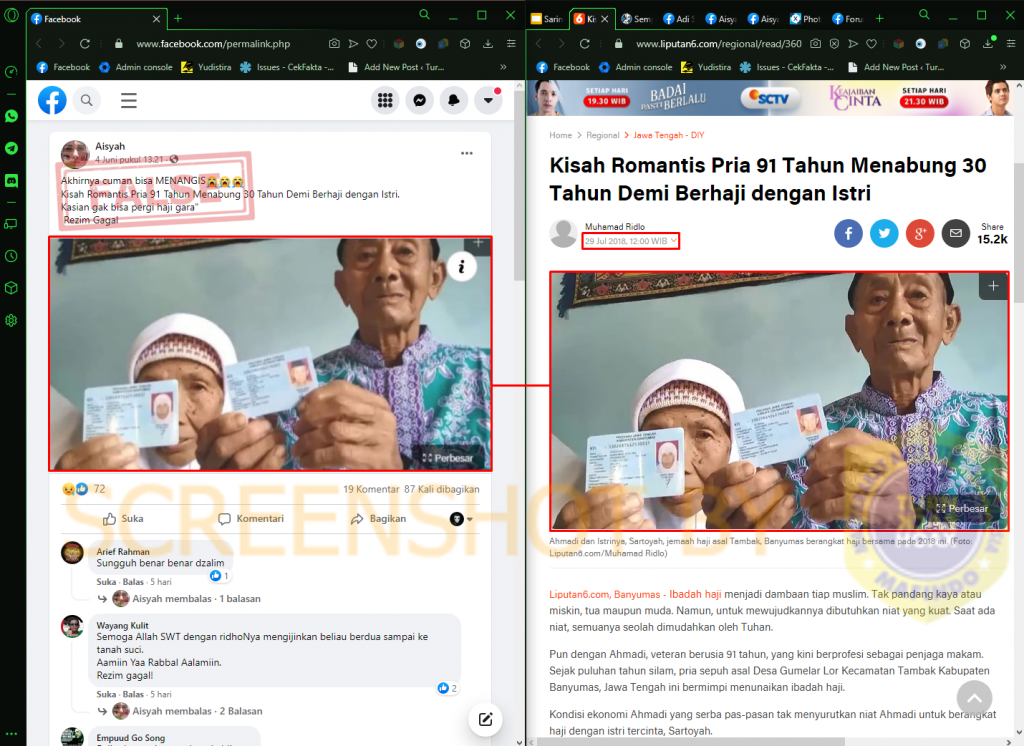Open WhatsApp from the Opera sidebar
This screenshot has height=746, width=1024.
pyautogui.click(x=11, y=116)
